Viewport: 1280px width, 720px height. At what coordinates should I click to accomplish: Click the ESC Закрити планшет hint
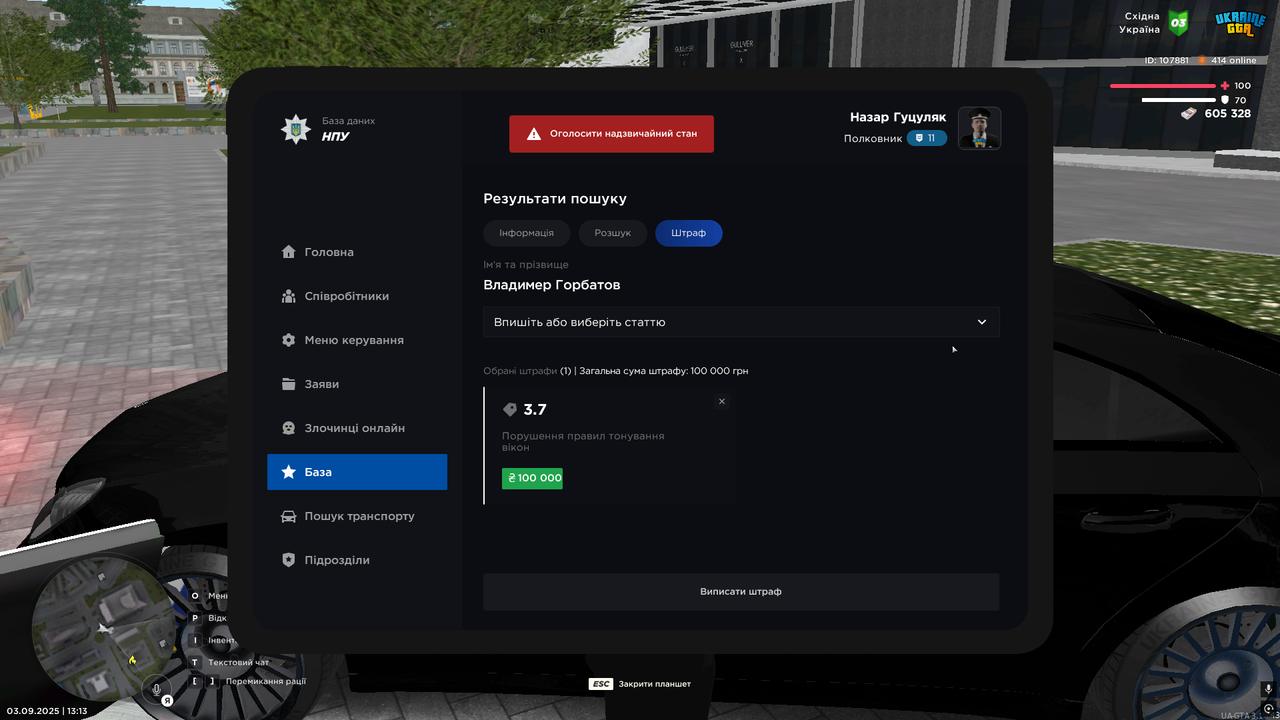(640, 684)
